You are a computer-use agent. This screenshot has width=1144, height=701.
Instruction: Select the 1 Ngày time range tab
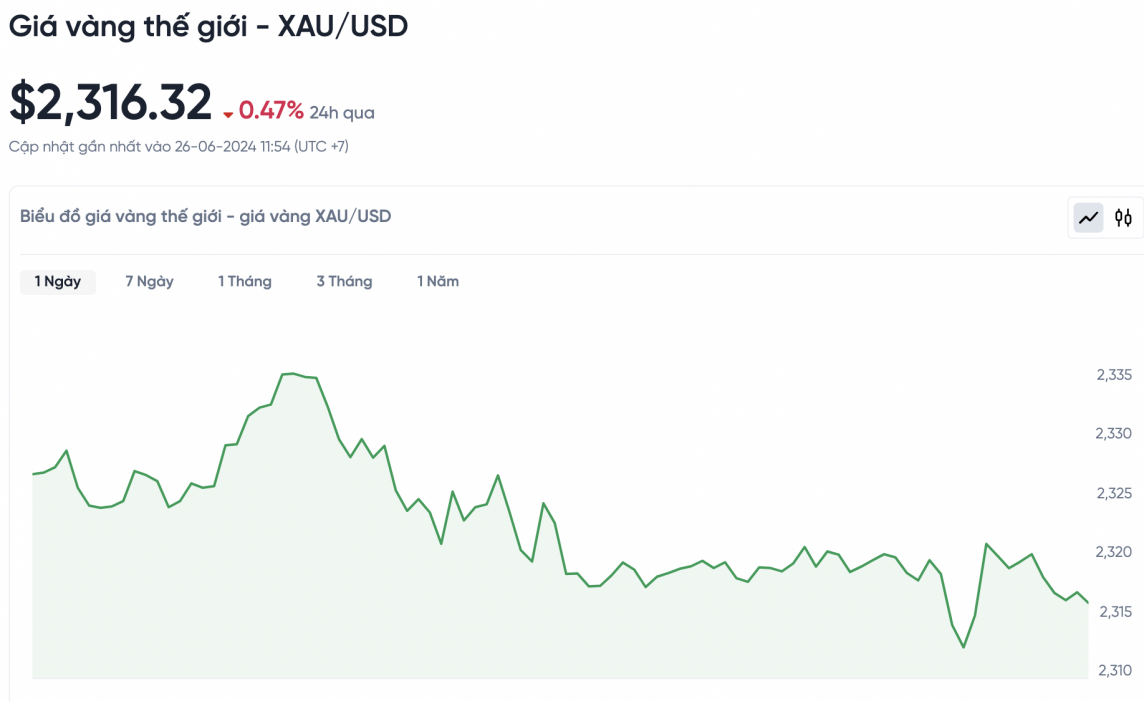58,281
